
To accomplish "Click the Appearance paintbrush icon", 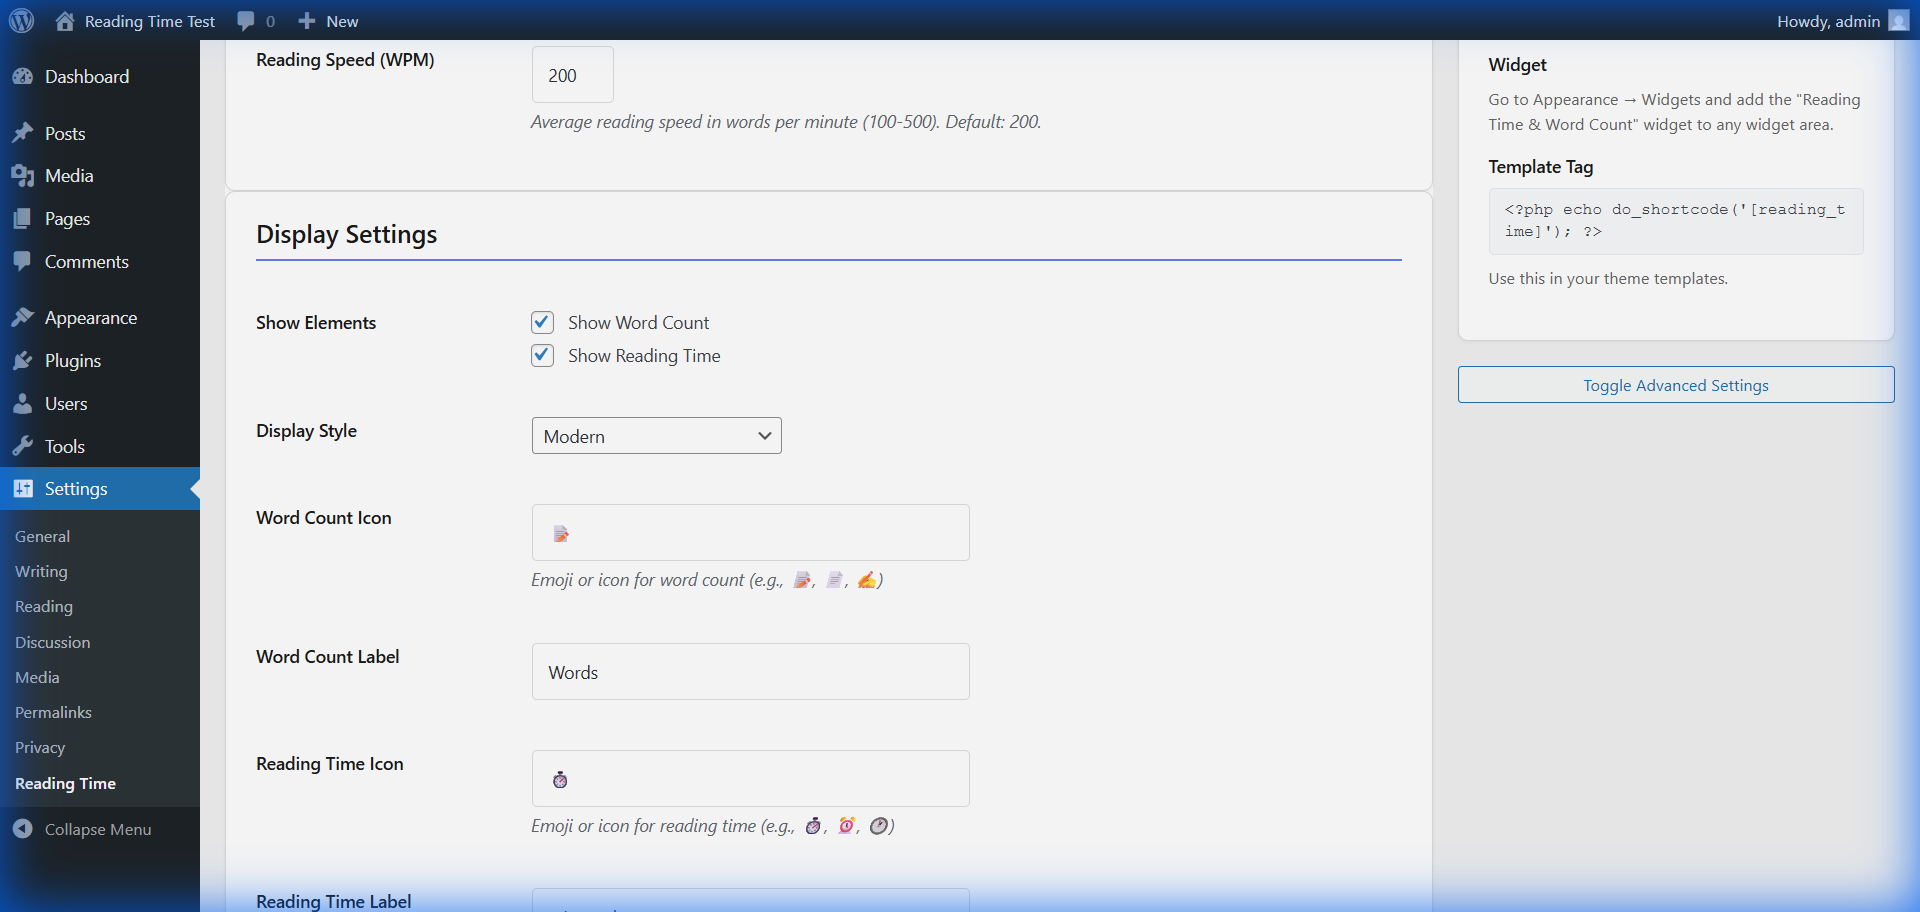I will coord(23,318).
